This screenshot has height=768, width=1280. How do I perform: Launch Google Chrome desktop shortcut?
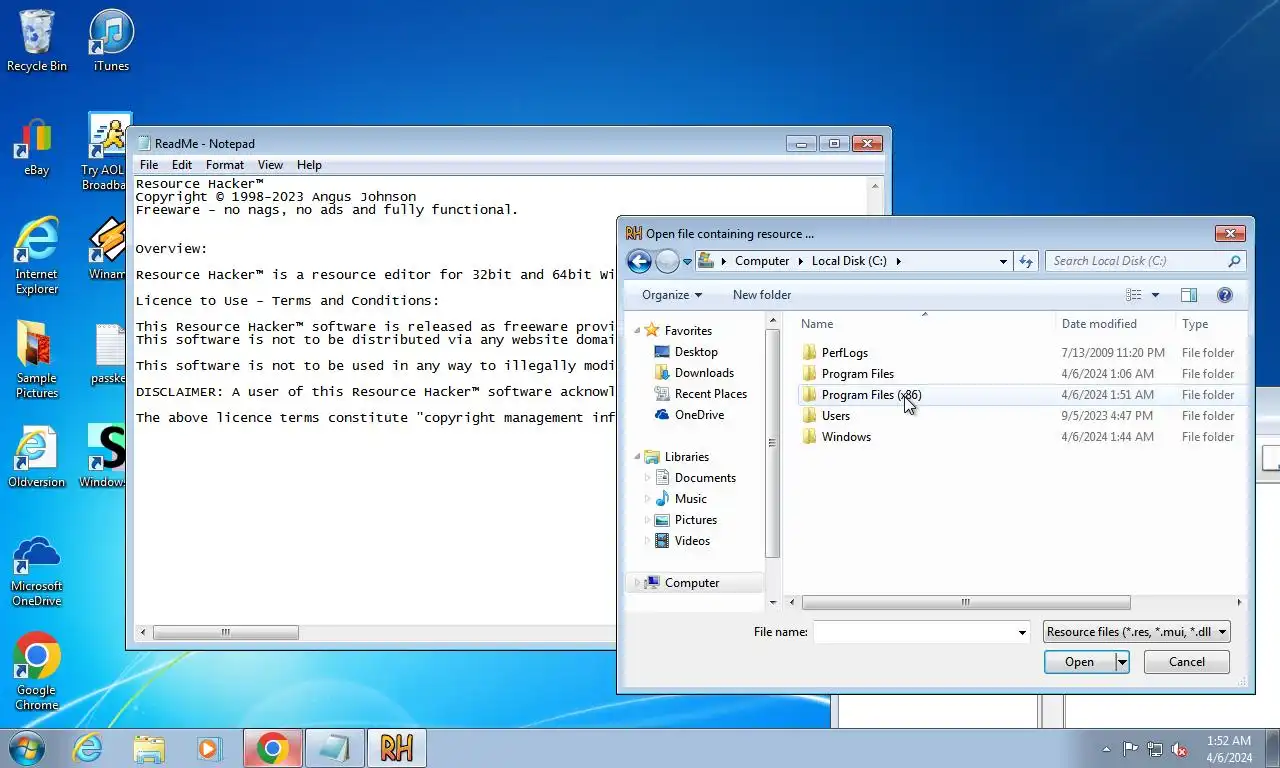[37, 672]
